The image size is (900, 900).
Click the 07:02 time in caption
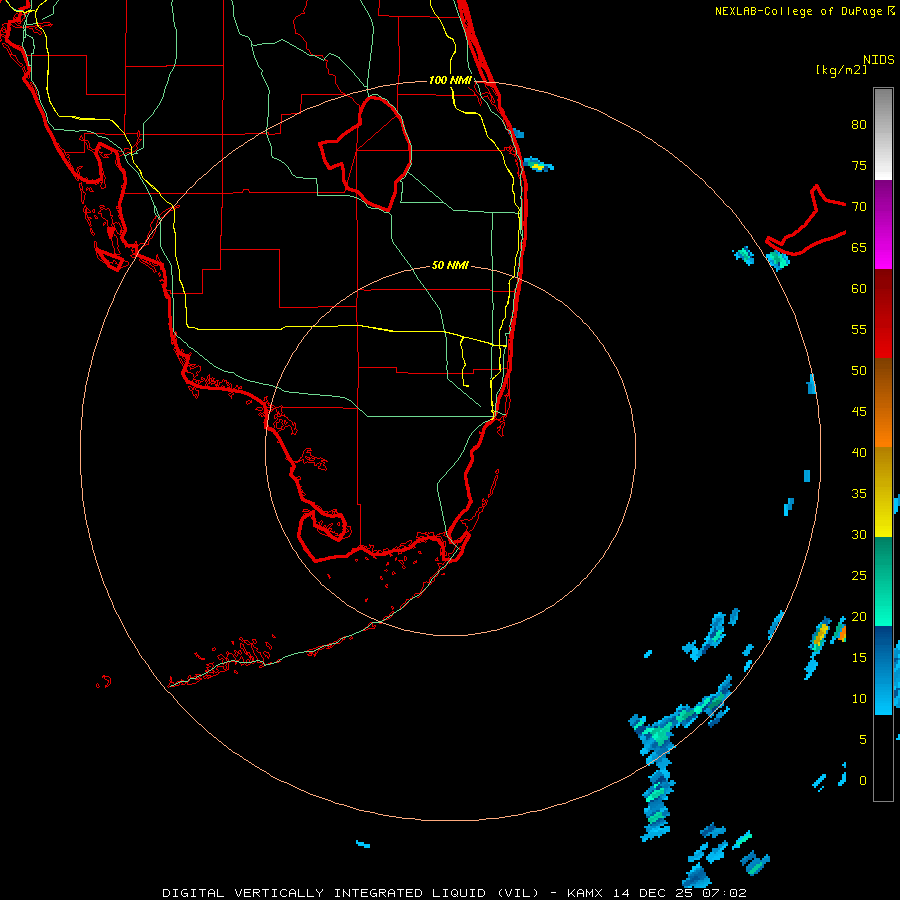click(725, 893)
